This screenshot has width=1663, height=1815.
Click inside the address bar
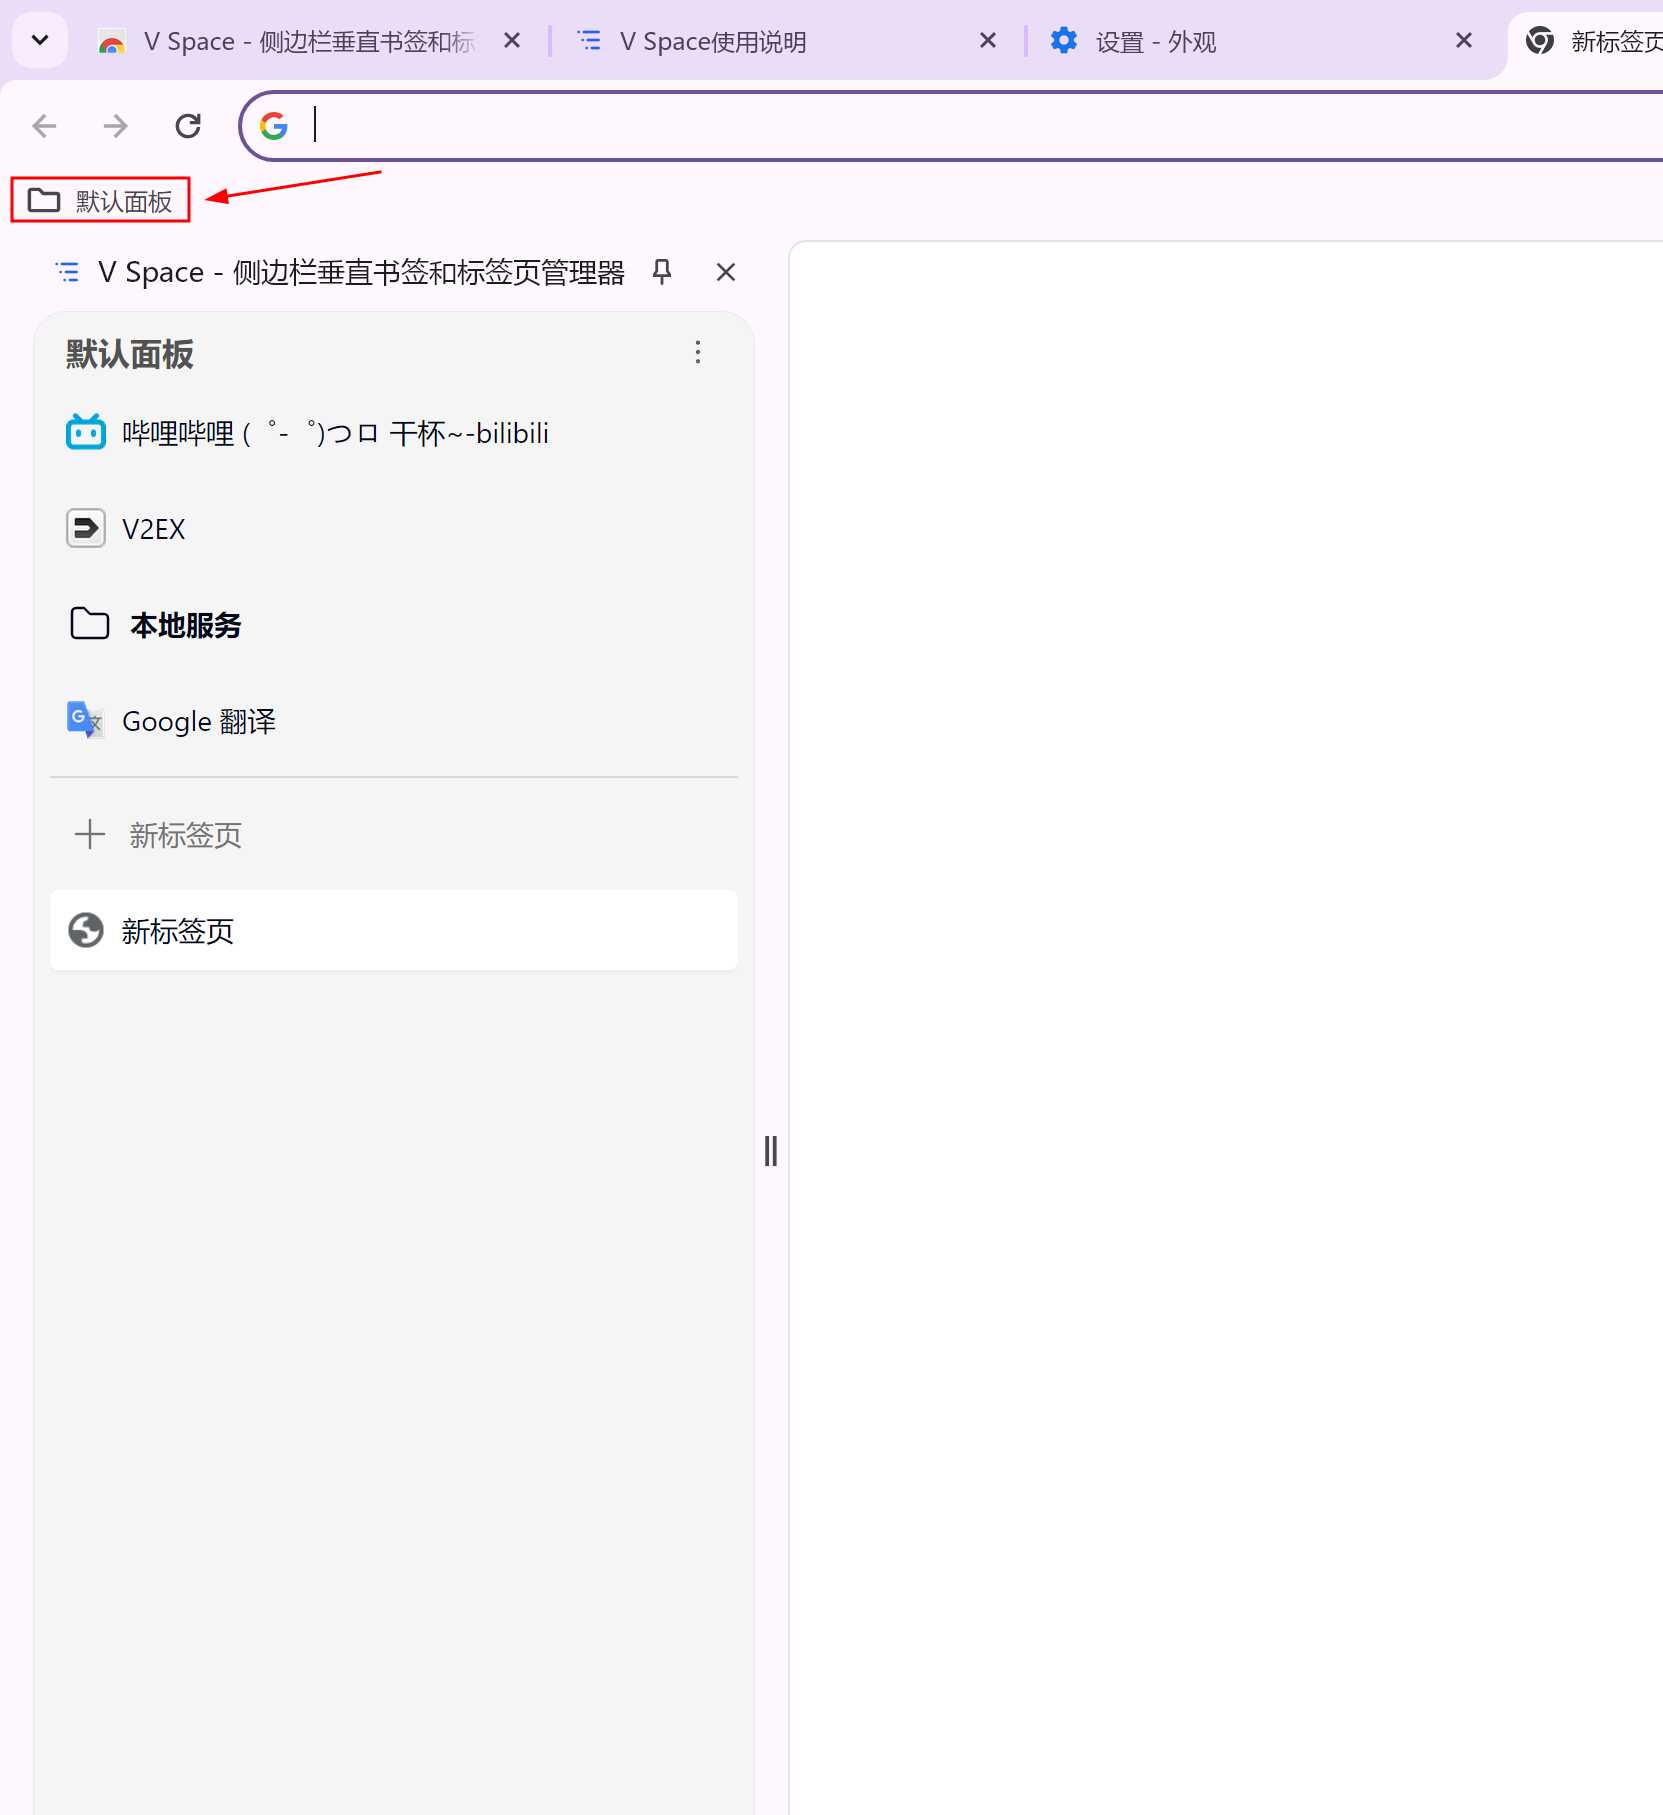click(700, 125)
